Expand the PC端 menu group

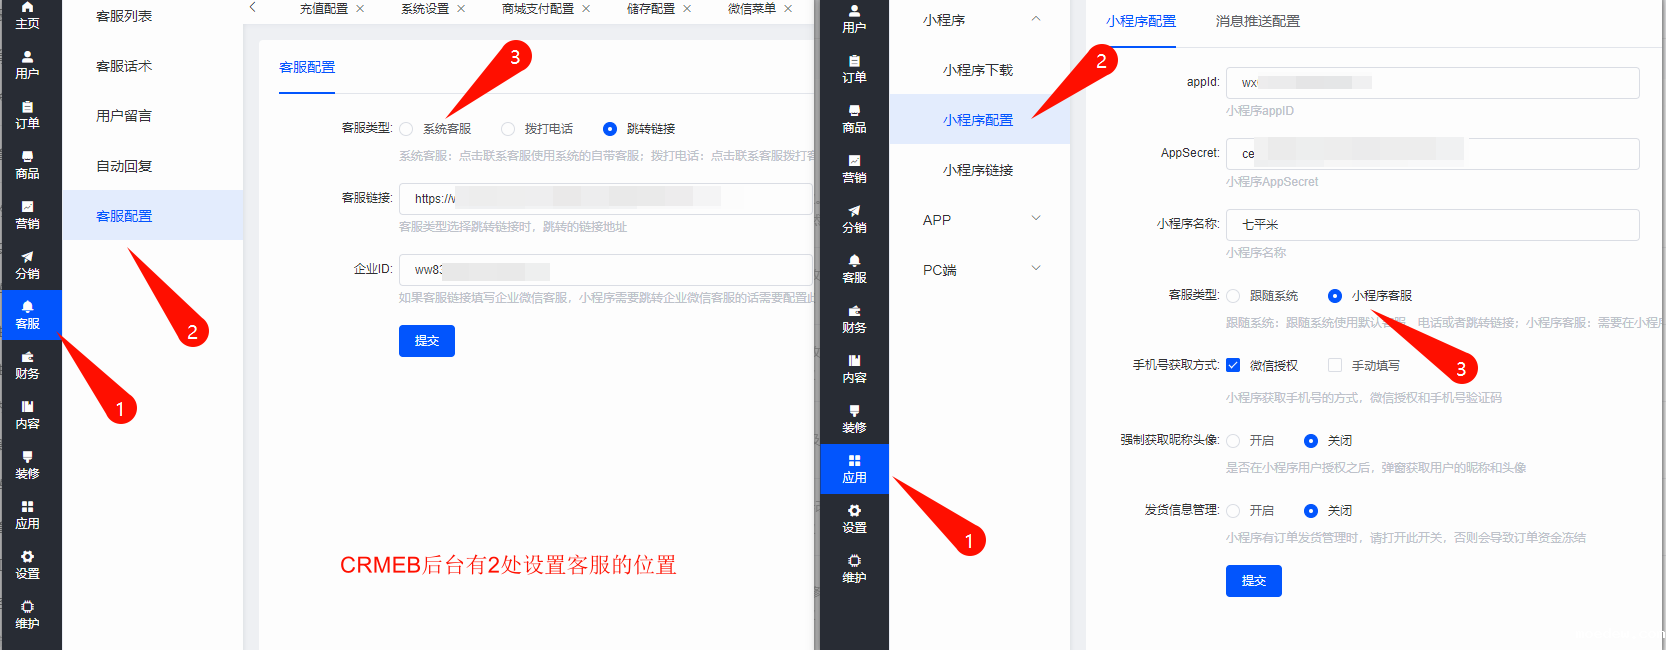pos(1036,269)
